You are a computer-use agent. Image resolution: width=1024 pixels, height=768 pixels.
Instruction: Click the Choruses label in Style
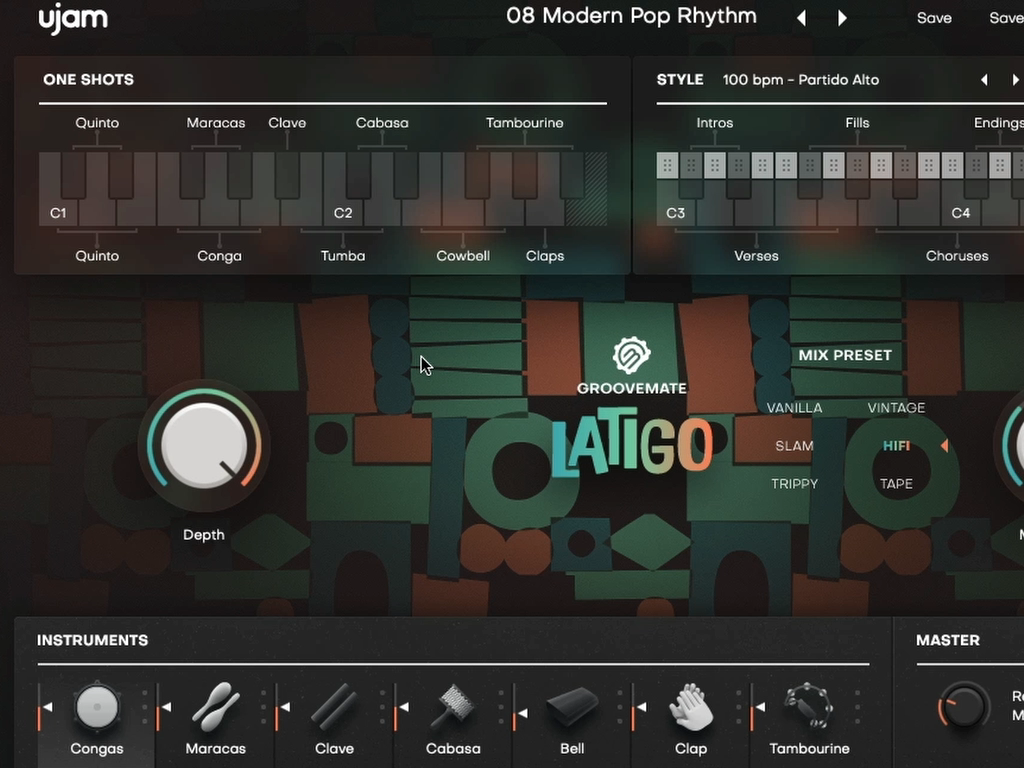click(957, 256)
